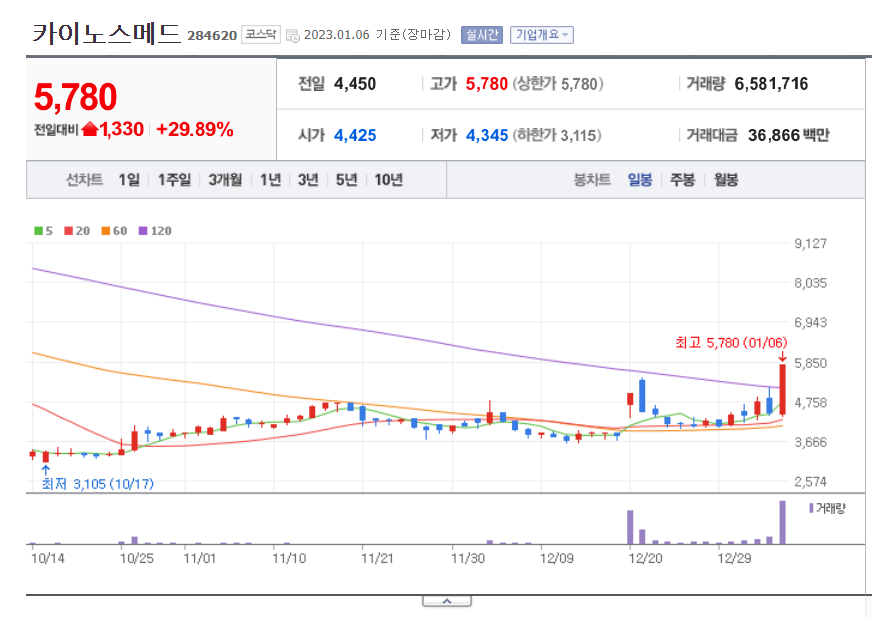Select the 3개월 line chart tab

point(225,180)
